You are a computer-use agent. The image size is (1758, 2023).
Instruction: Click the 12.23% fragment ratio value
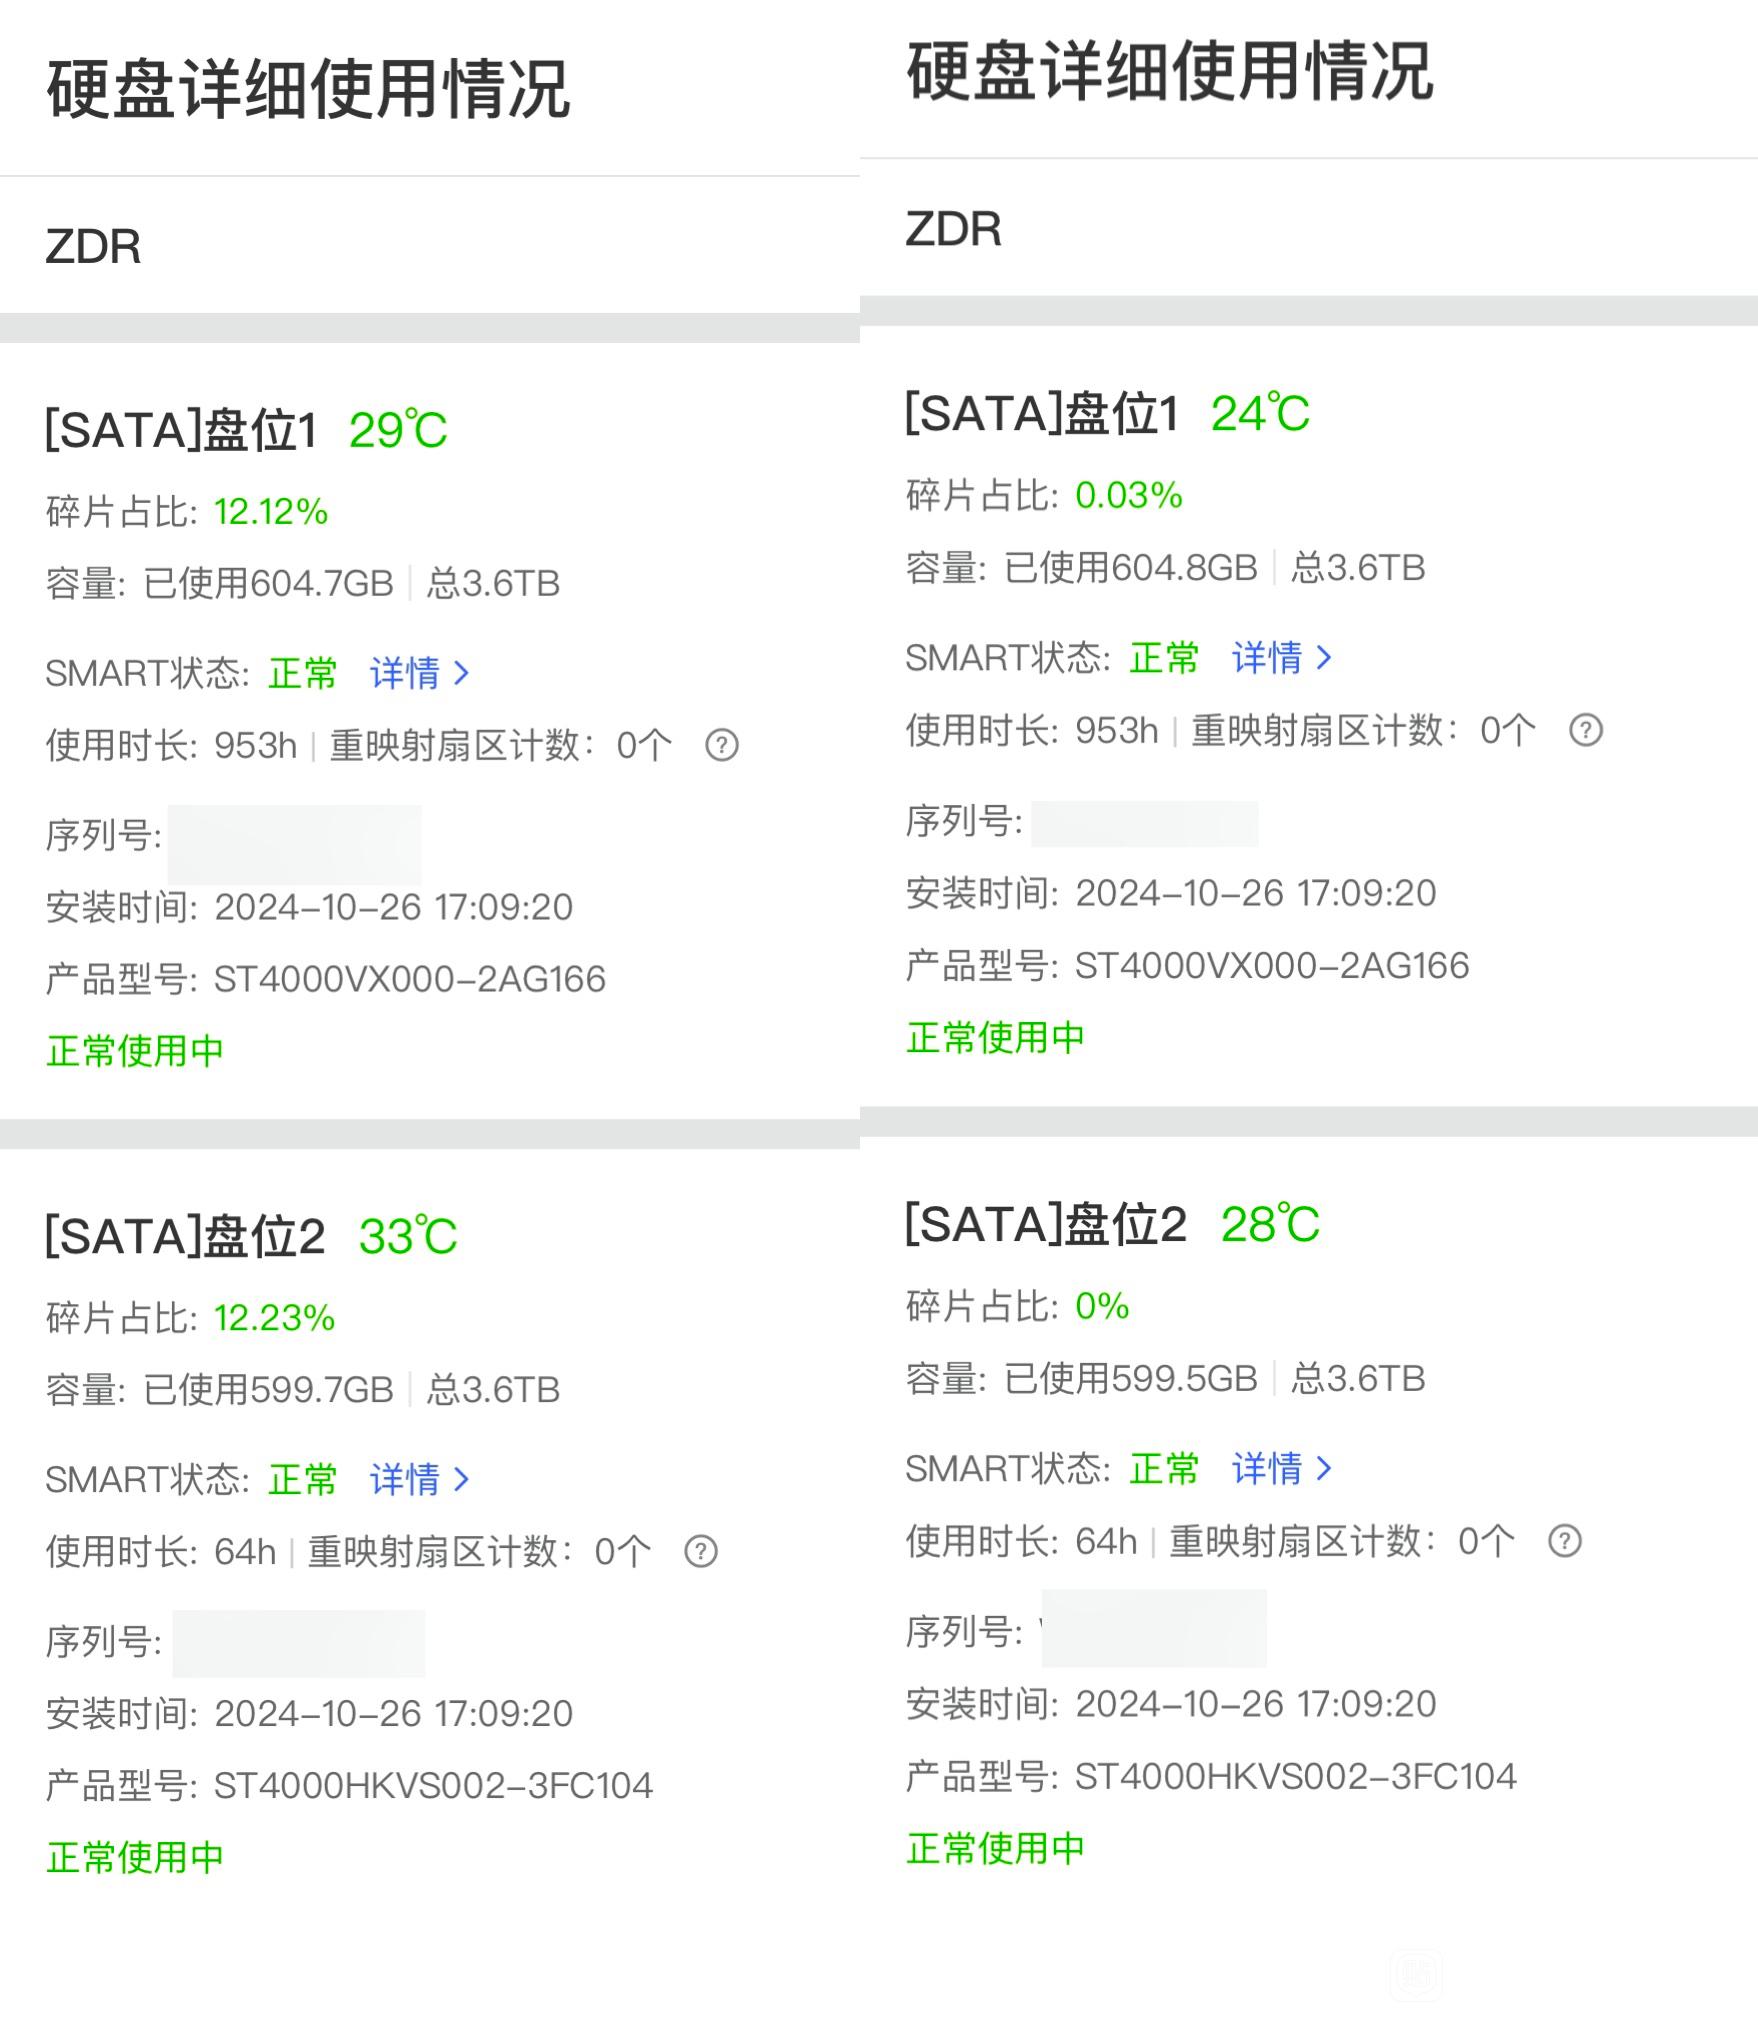[x=274, y=1318]
